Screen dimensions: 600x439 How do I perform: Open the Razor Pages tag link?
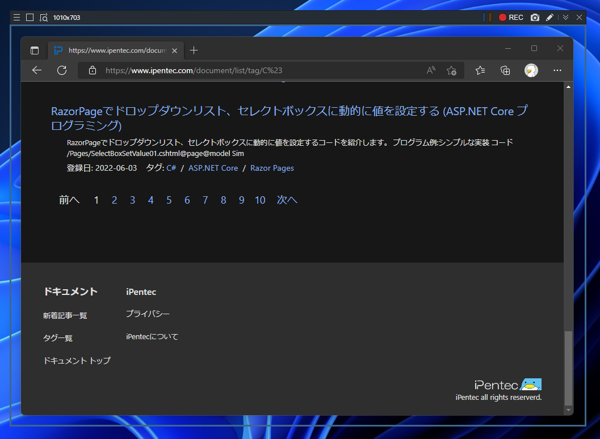272,168
